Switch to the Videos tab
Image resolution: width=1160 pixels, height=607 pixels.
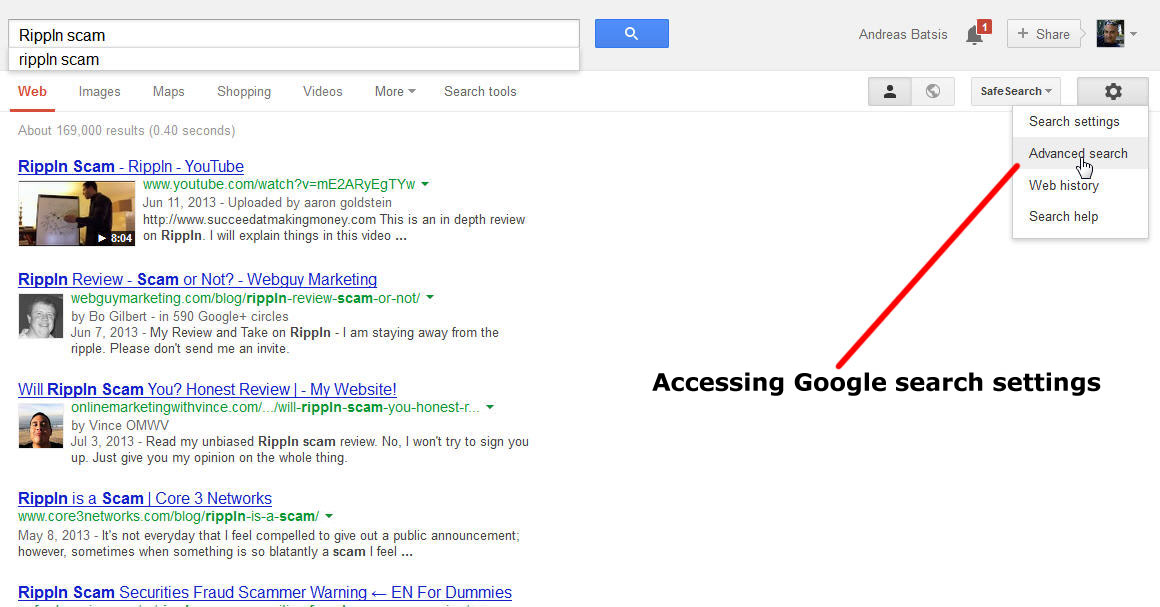click(x=323, y=91)
